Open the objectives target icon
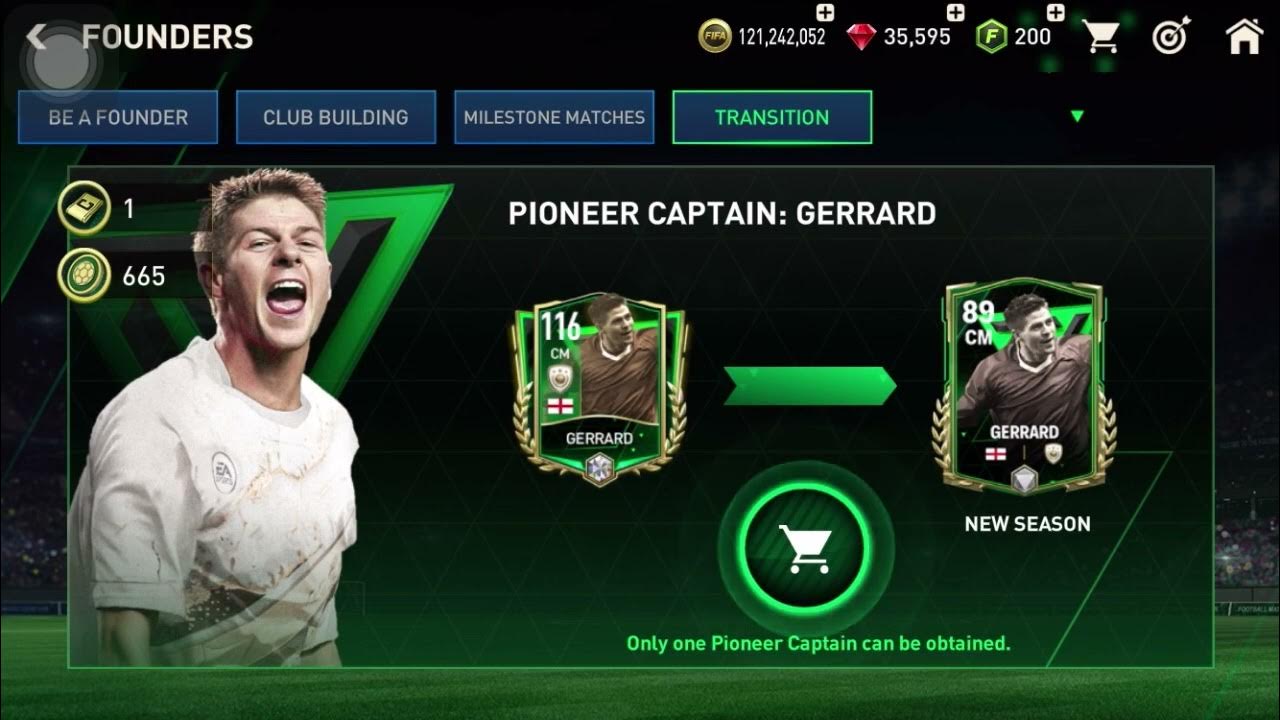The height and width of the screenshot is (720, 1280). [1169, 38]
